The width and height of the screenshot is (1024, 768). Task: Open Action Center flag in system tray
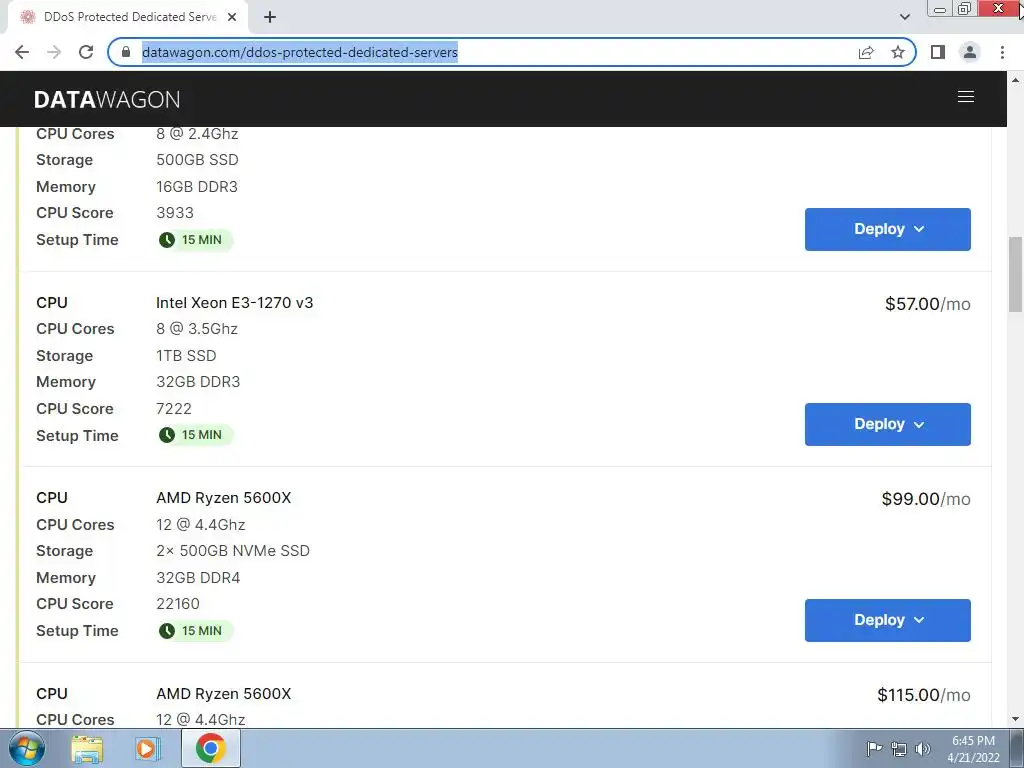(x=874, y=748)
